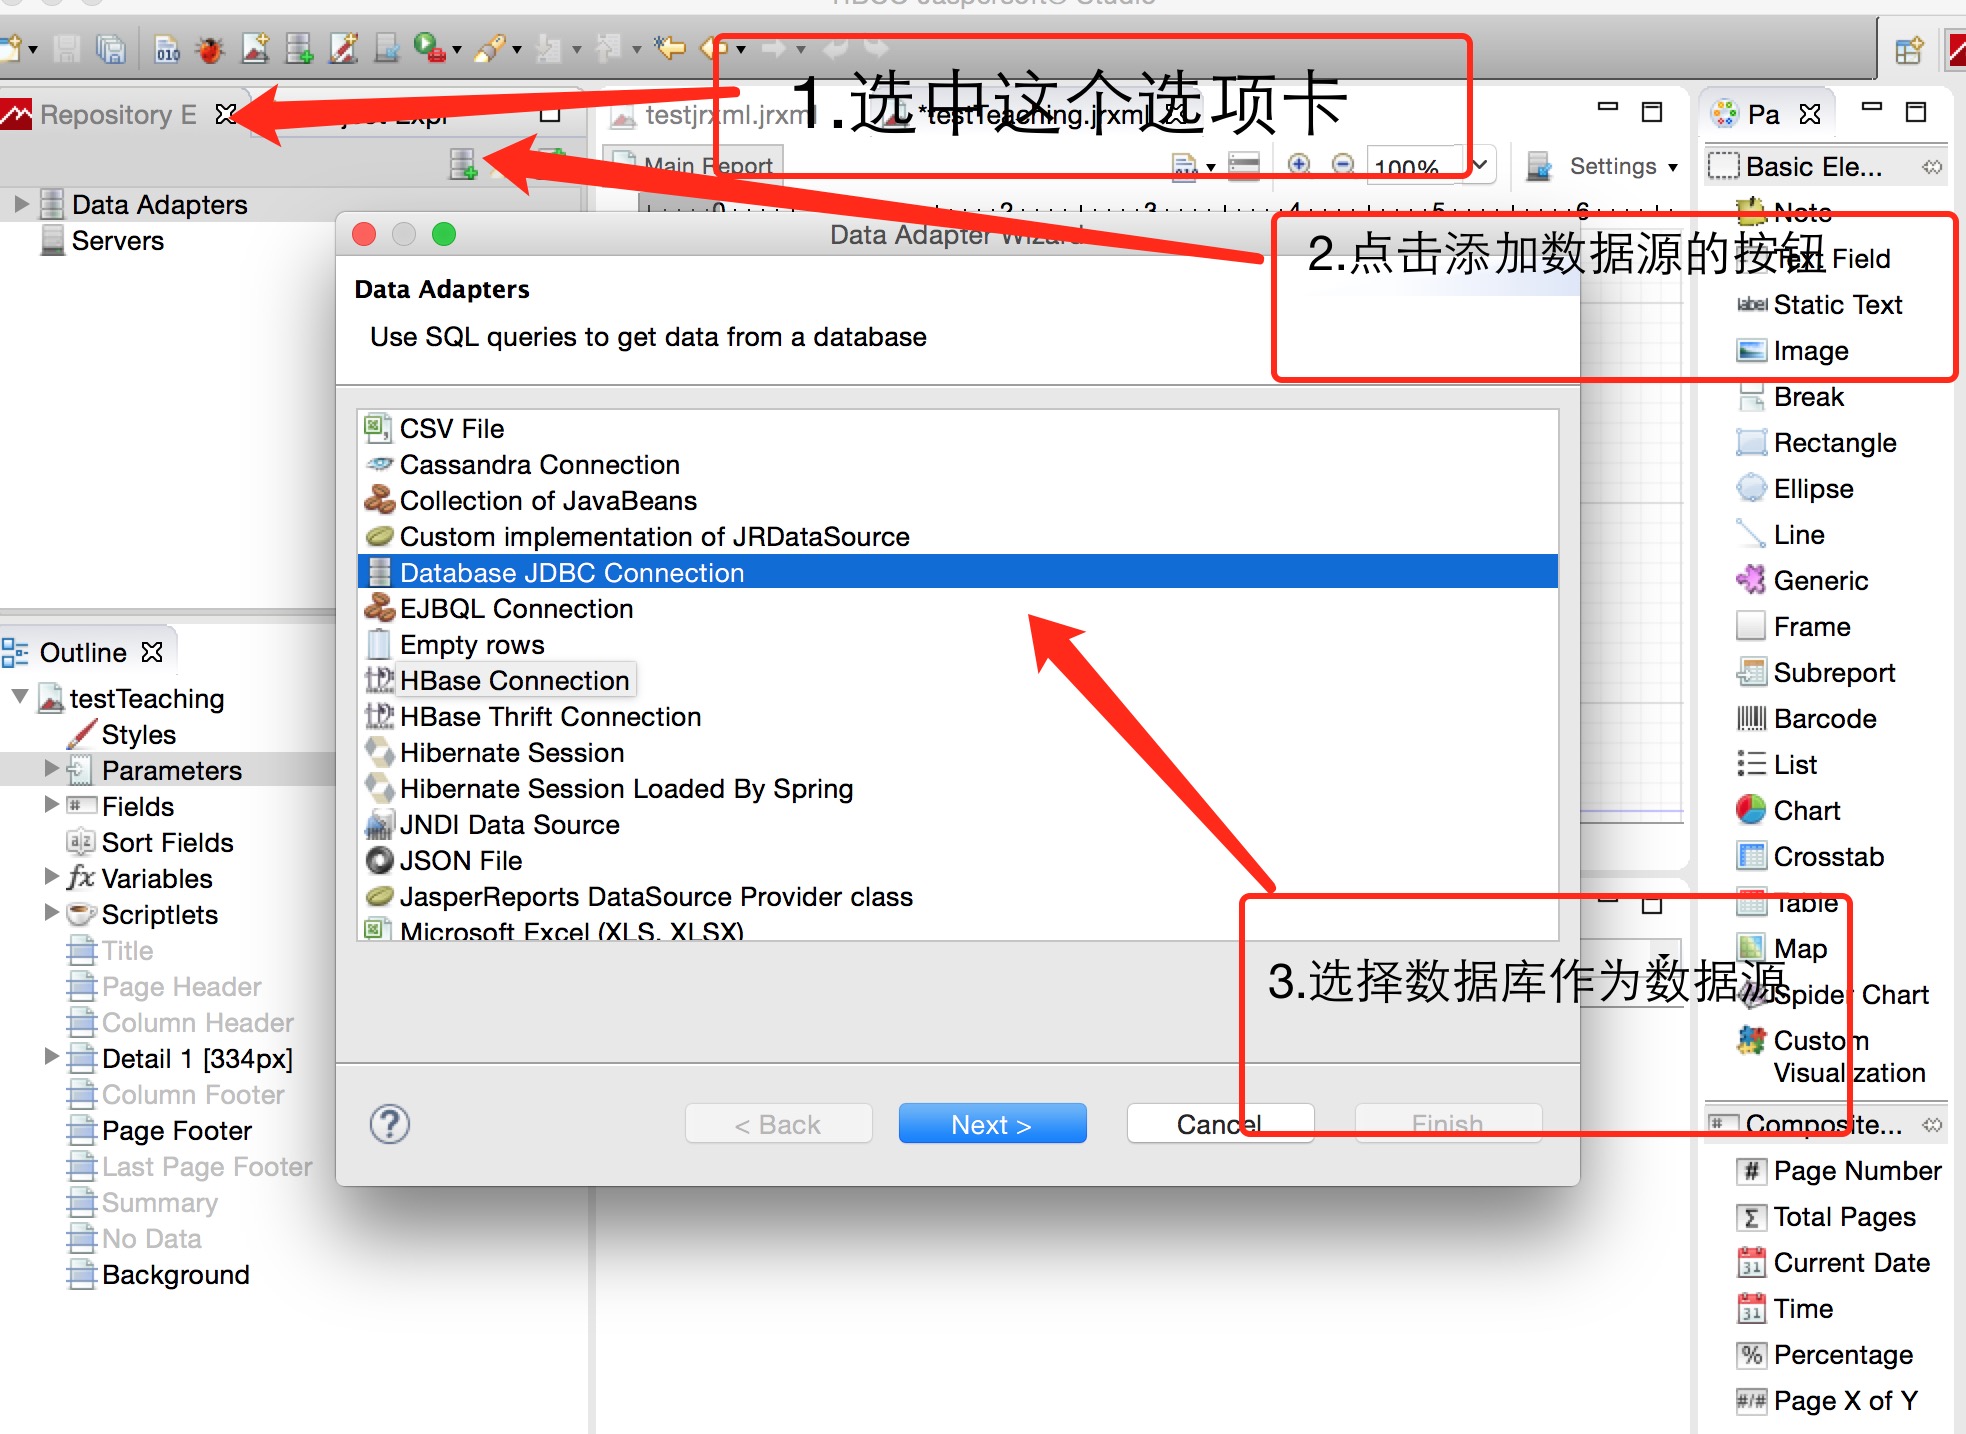The image size is (1966, 1434).
Task: Click the create data adapter icon
Action: point(462,164)
